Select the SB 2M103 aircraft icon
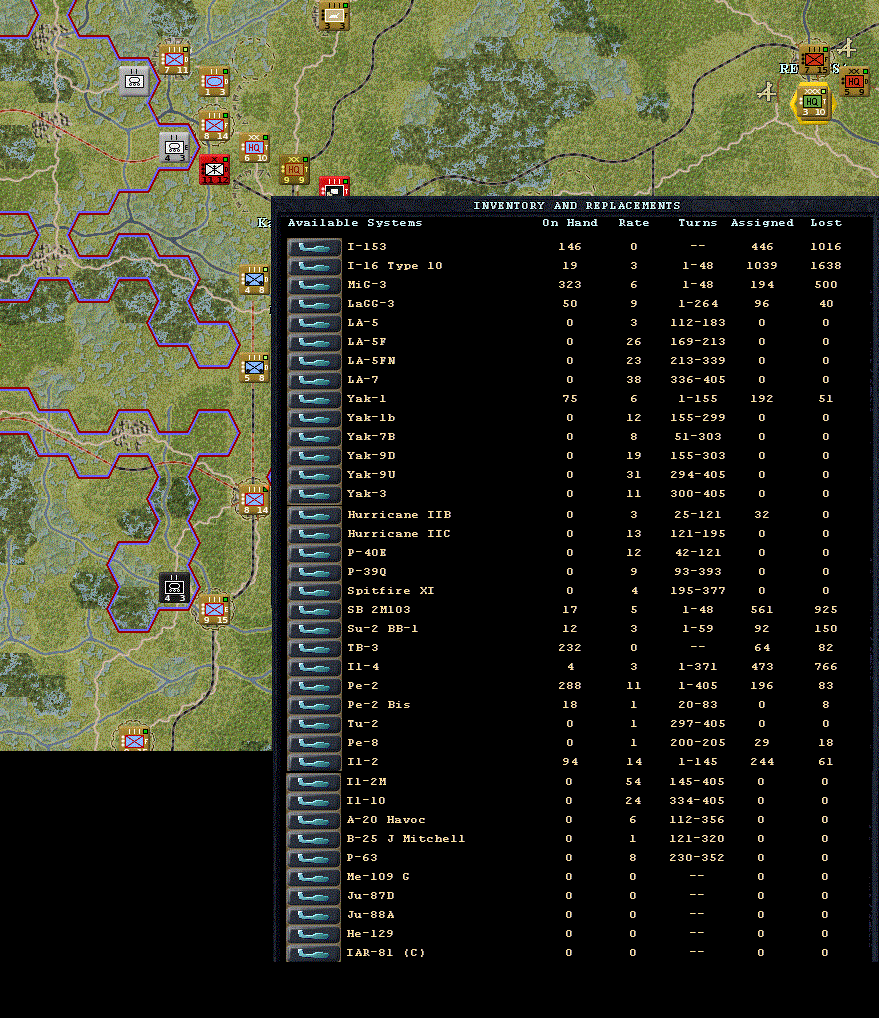This screenshot has width=879, height=1018. [x=314, y=610]
